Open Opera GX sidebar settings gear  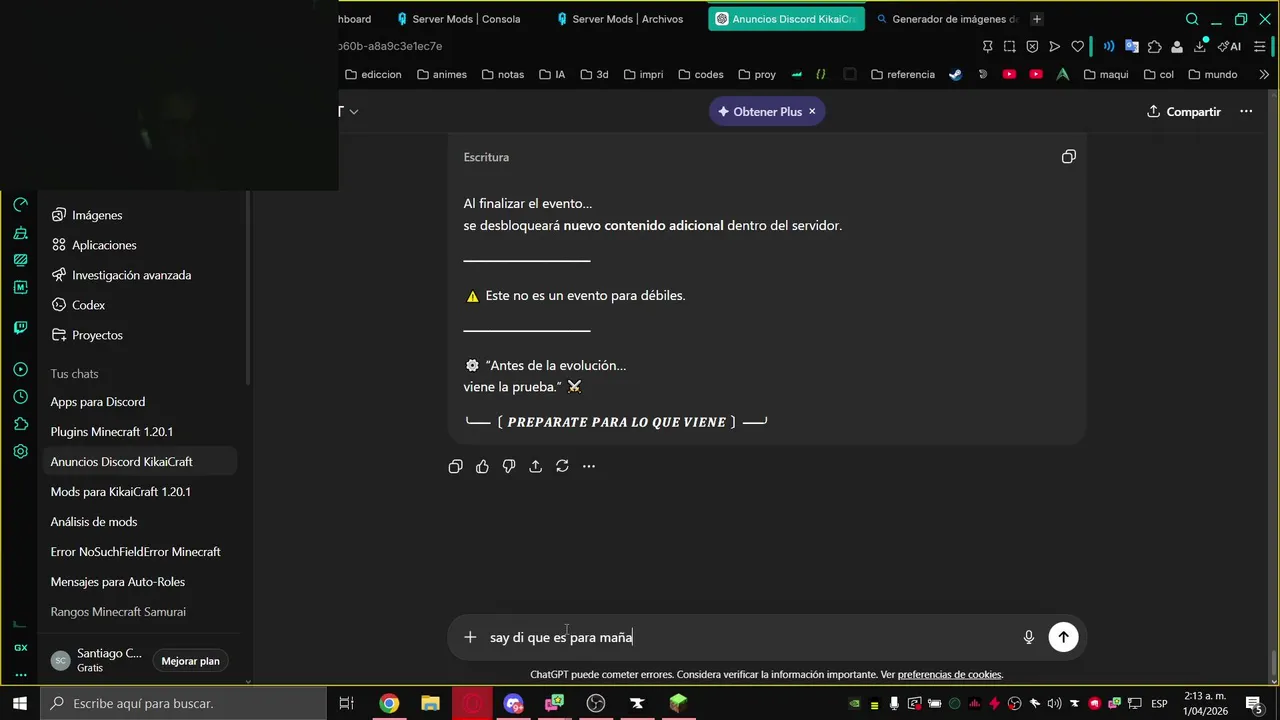tap(20, 451)
